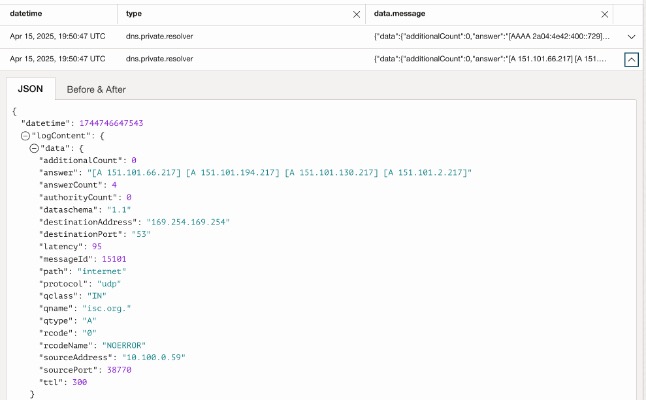Click the ttl value 300
The image size is (646, 400).
[x=80, y=382]
